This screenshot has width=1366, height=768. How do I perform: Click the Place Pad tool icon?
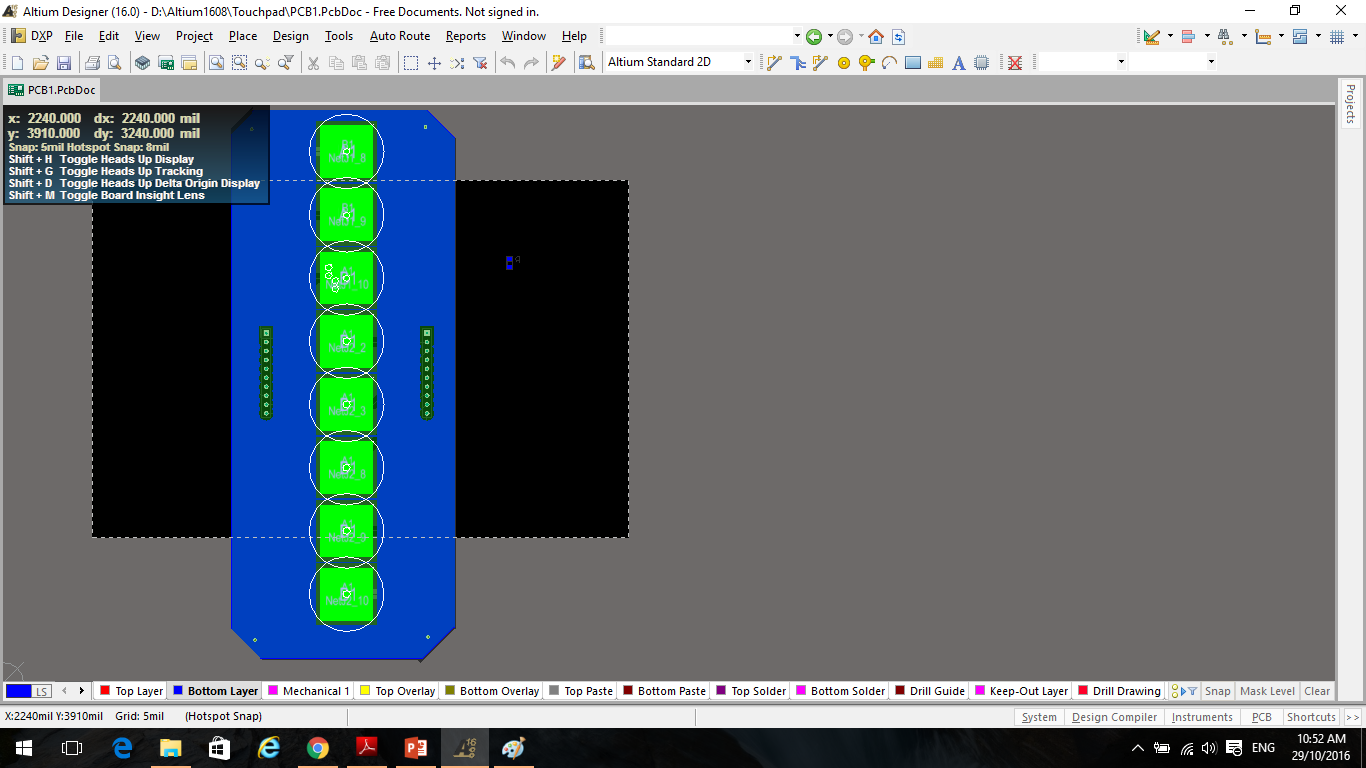843,62
